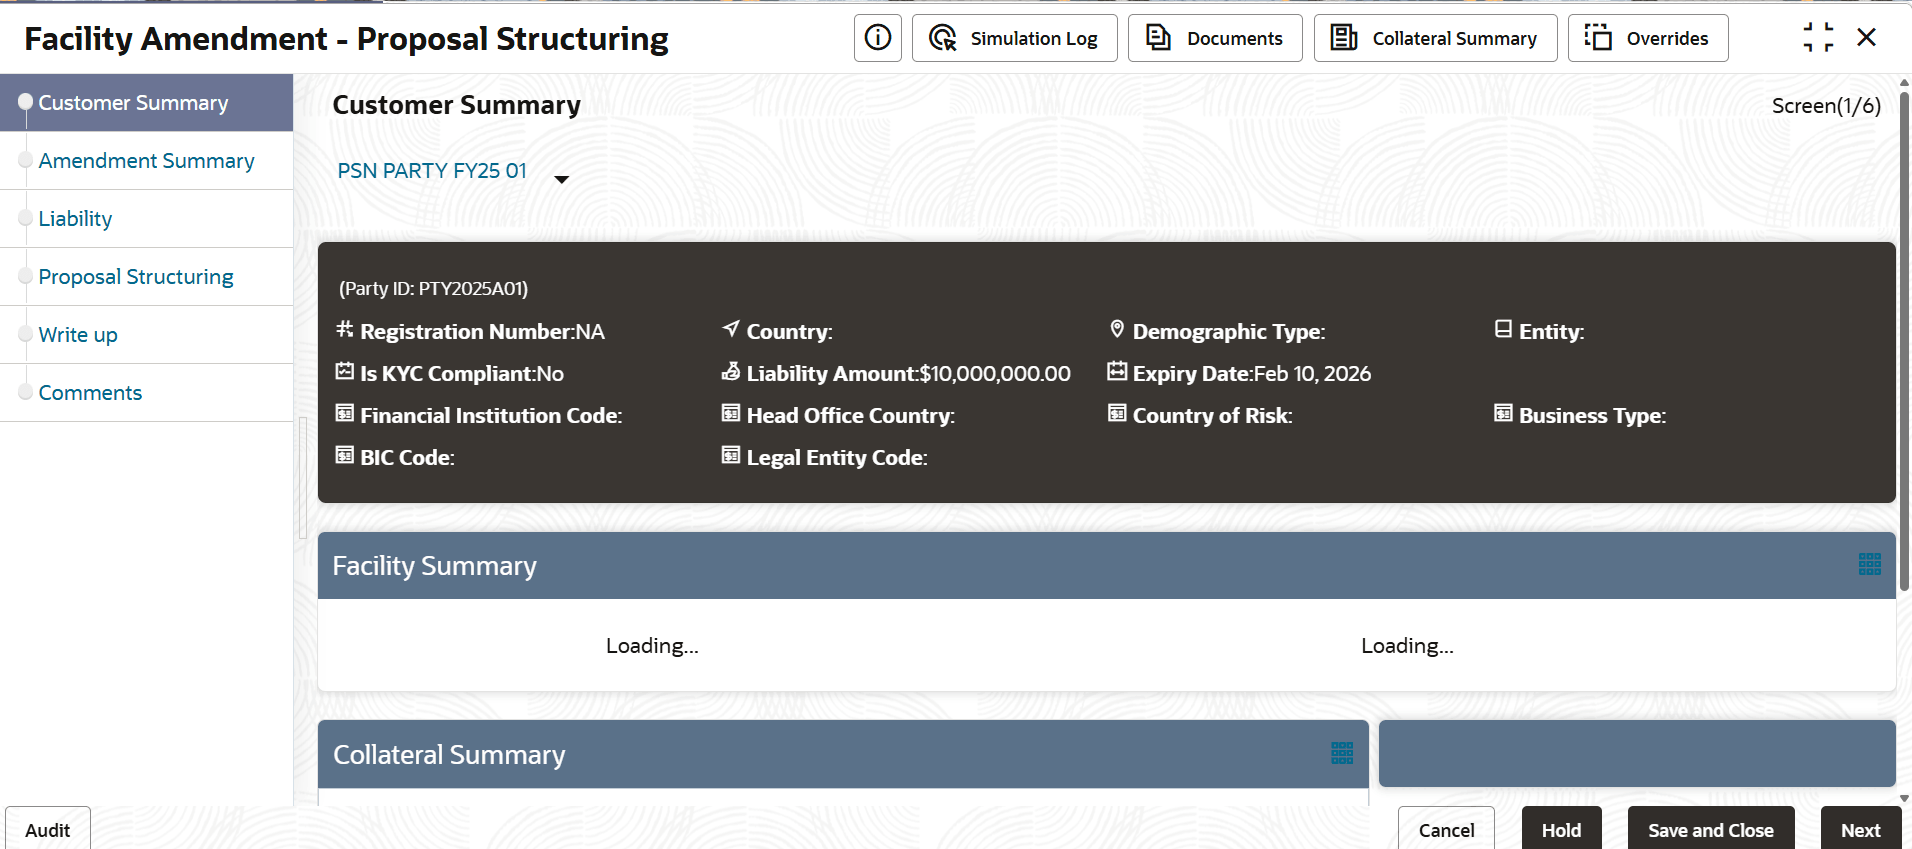This screenshot has width=1912, height=849.
Task: Close the Facility Amendment dialog
Action: pyautogui.click(x=1866, y=38)
